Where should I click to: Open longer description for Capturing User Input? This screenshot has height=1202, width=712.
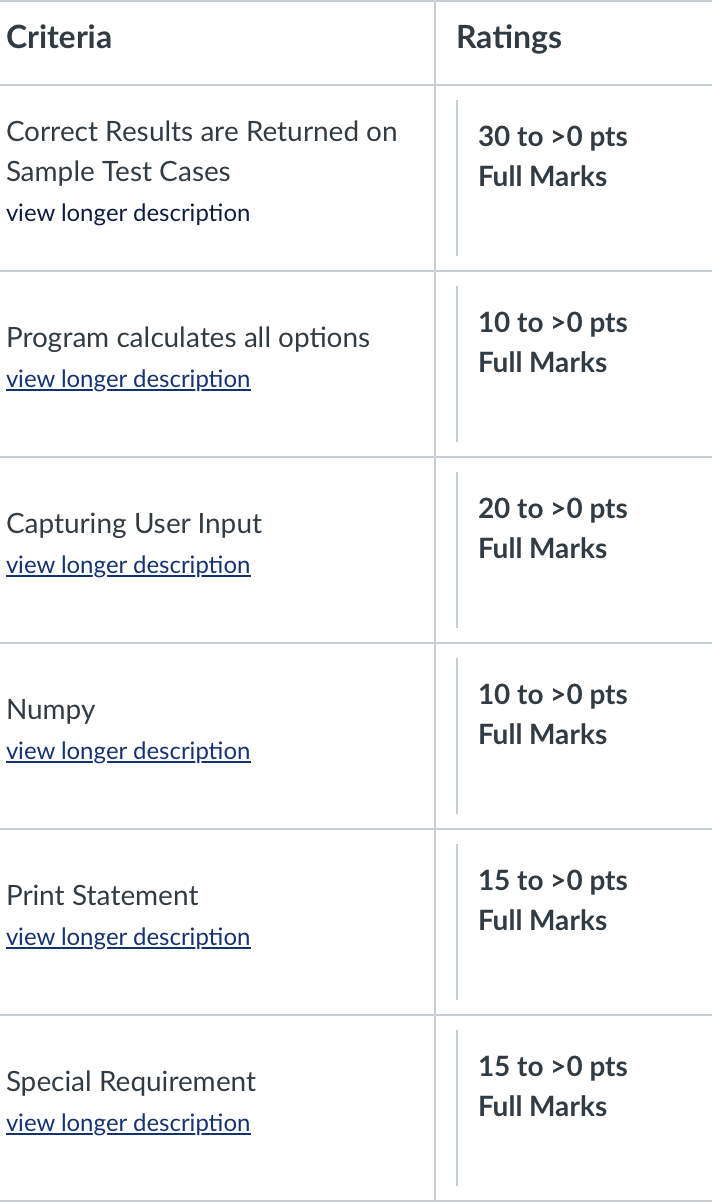tap(128, 565)
